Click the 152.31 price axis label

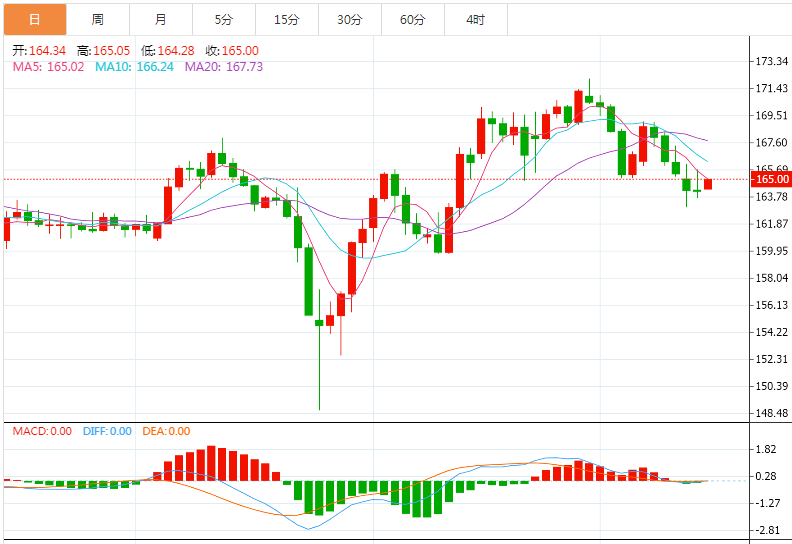[771, 359]
